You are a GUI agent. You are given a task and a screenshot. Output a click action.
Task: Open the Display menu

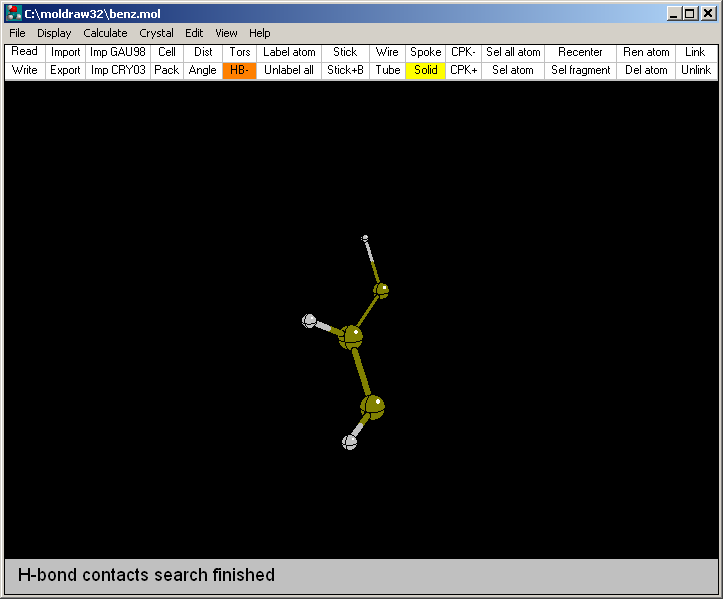54,33
